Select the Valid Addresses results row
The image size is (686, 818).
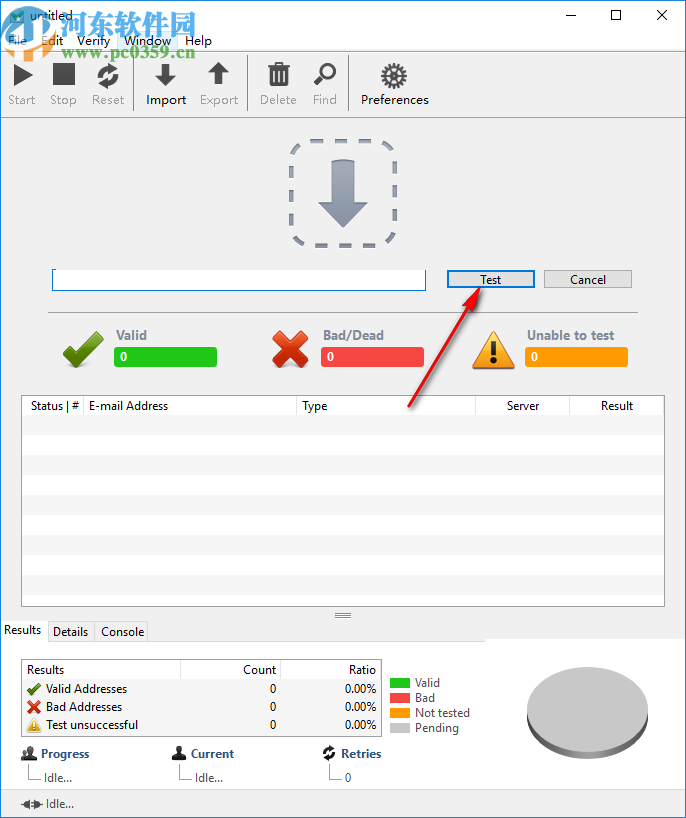[201, 689]
